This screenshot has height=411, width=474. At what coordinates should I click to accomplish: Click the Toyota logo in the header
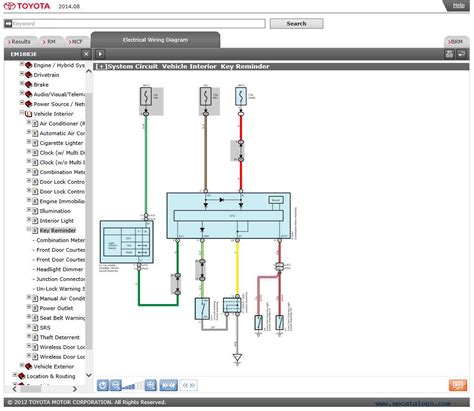point(27,6)
